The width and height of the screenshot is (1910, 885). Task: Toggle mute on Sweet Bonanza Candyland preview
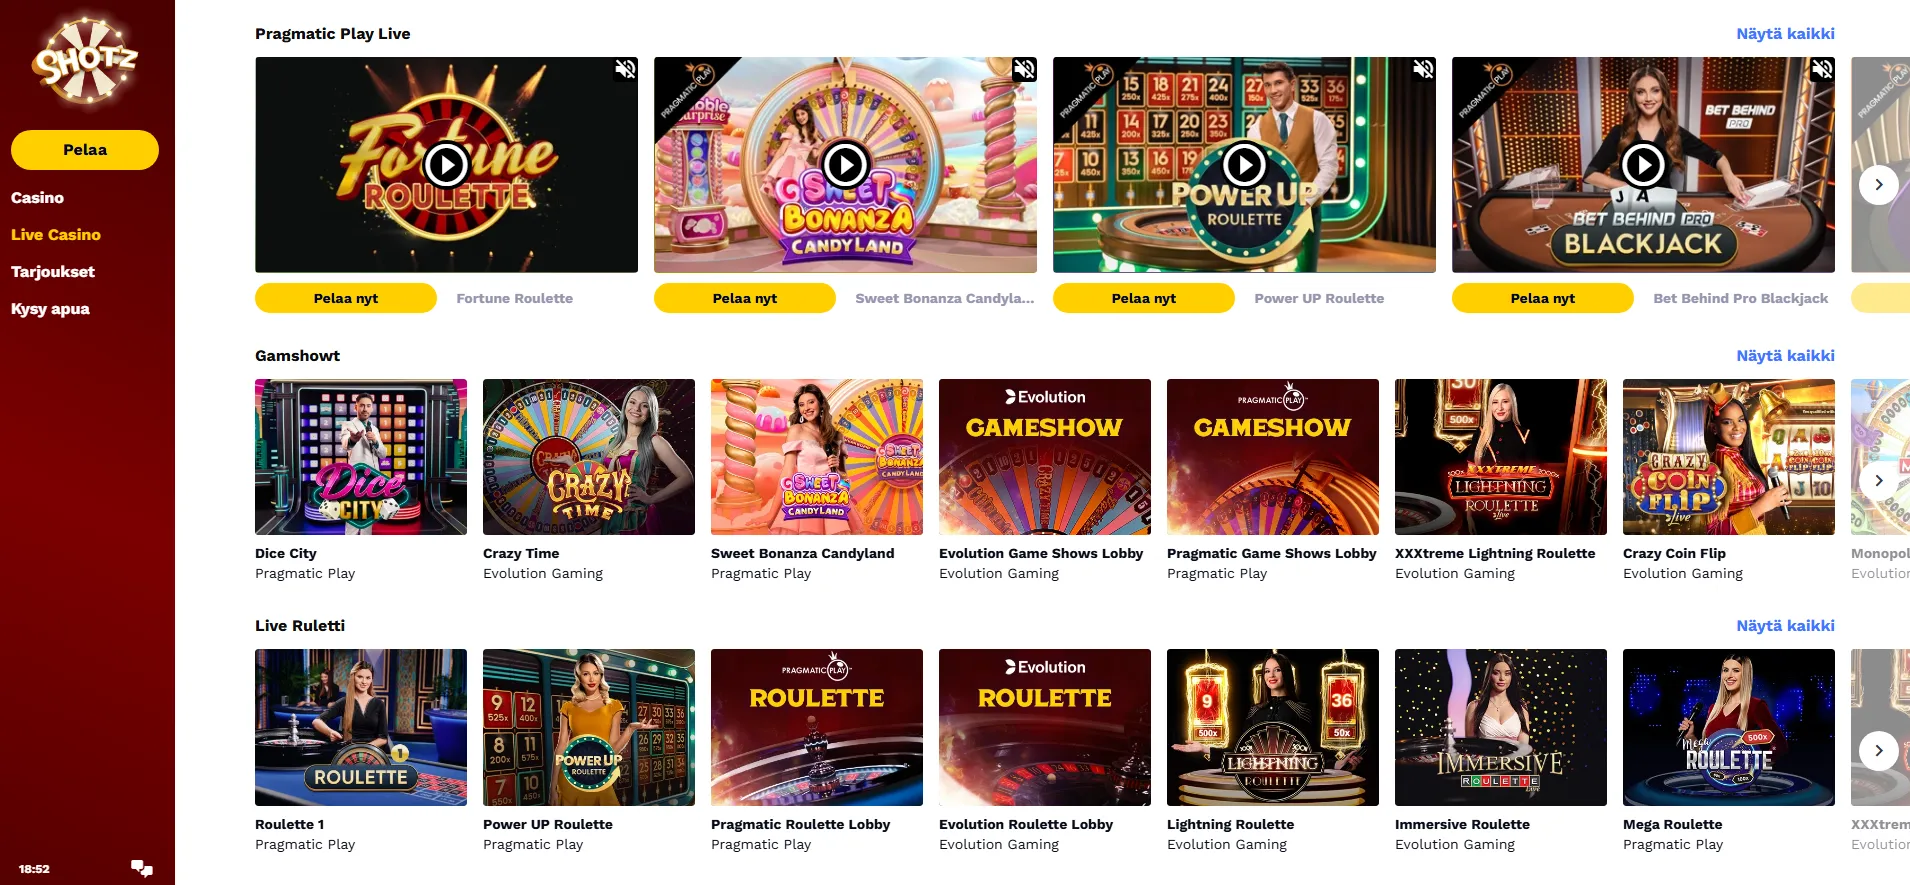tap(1024, 69)
